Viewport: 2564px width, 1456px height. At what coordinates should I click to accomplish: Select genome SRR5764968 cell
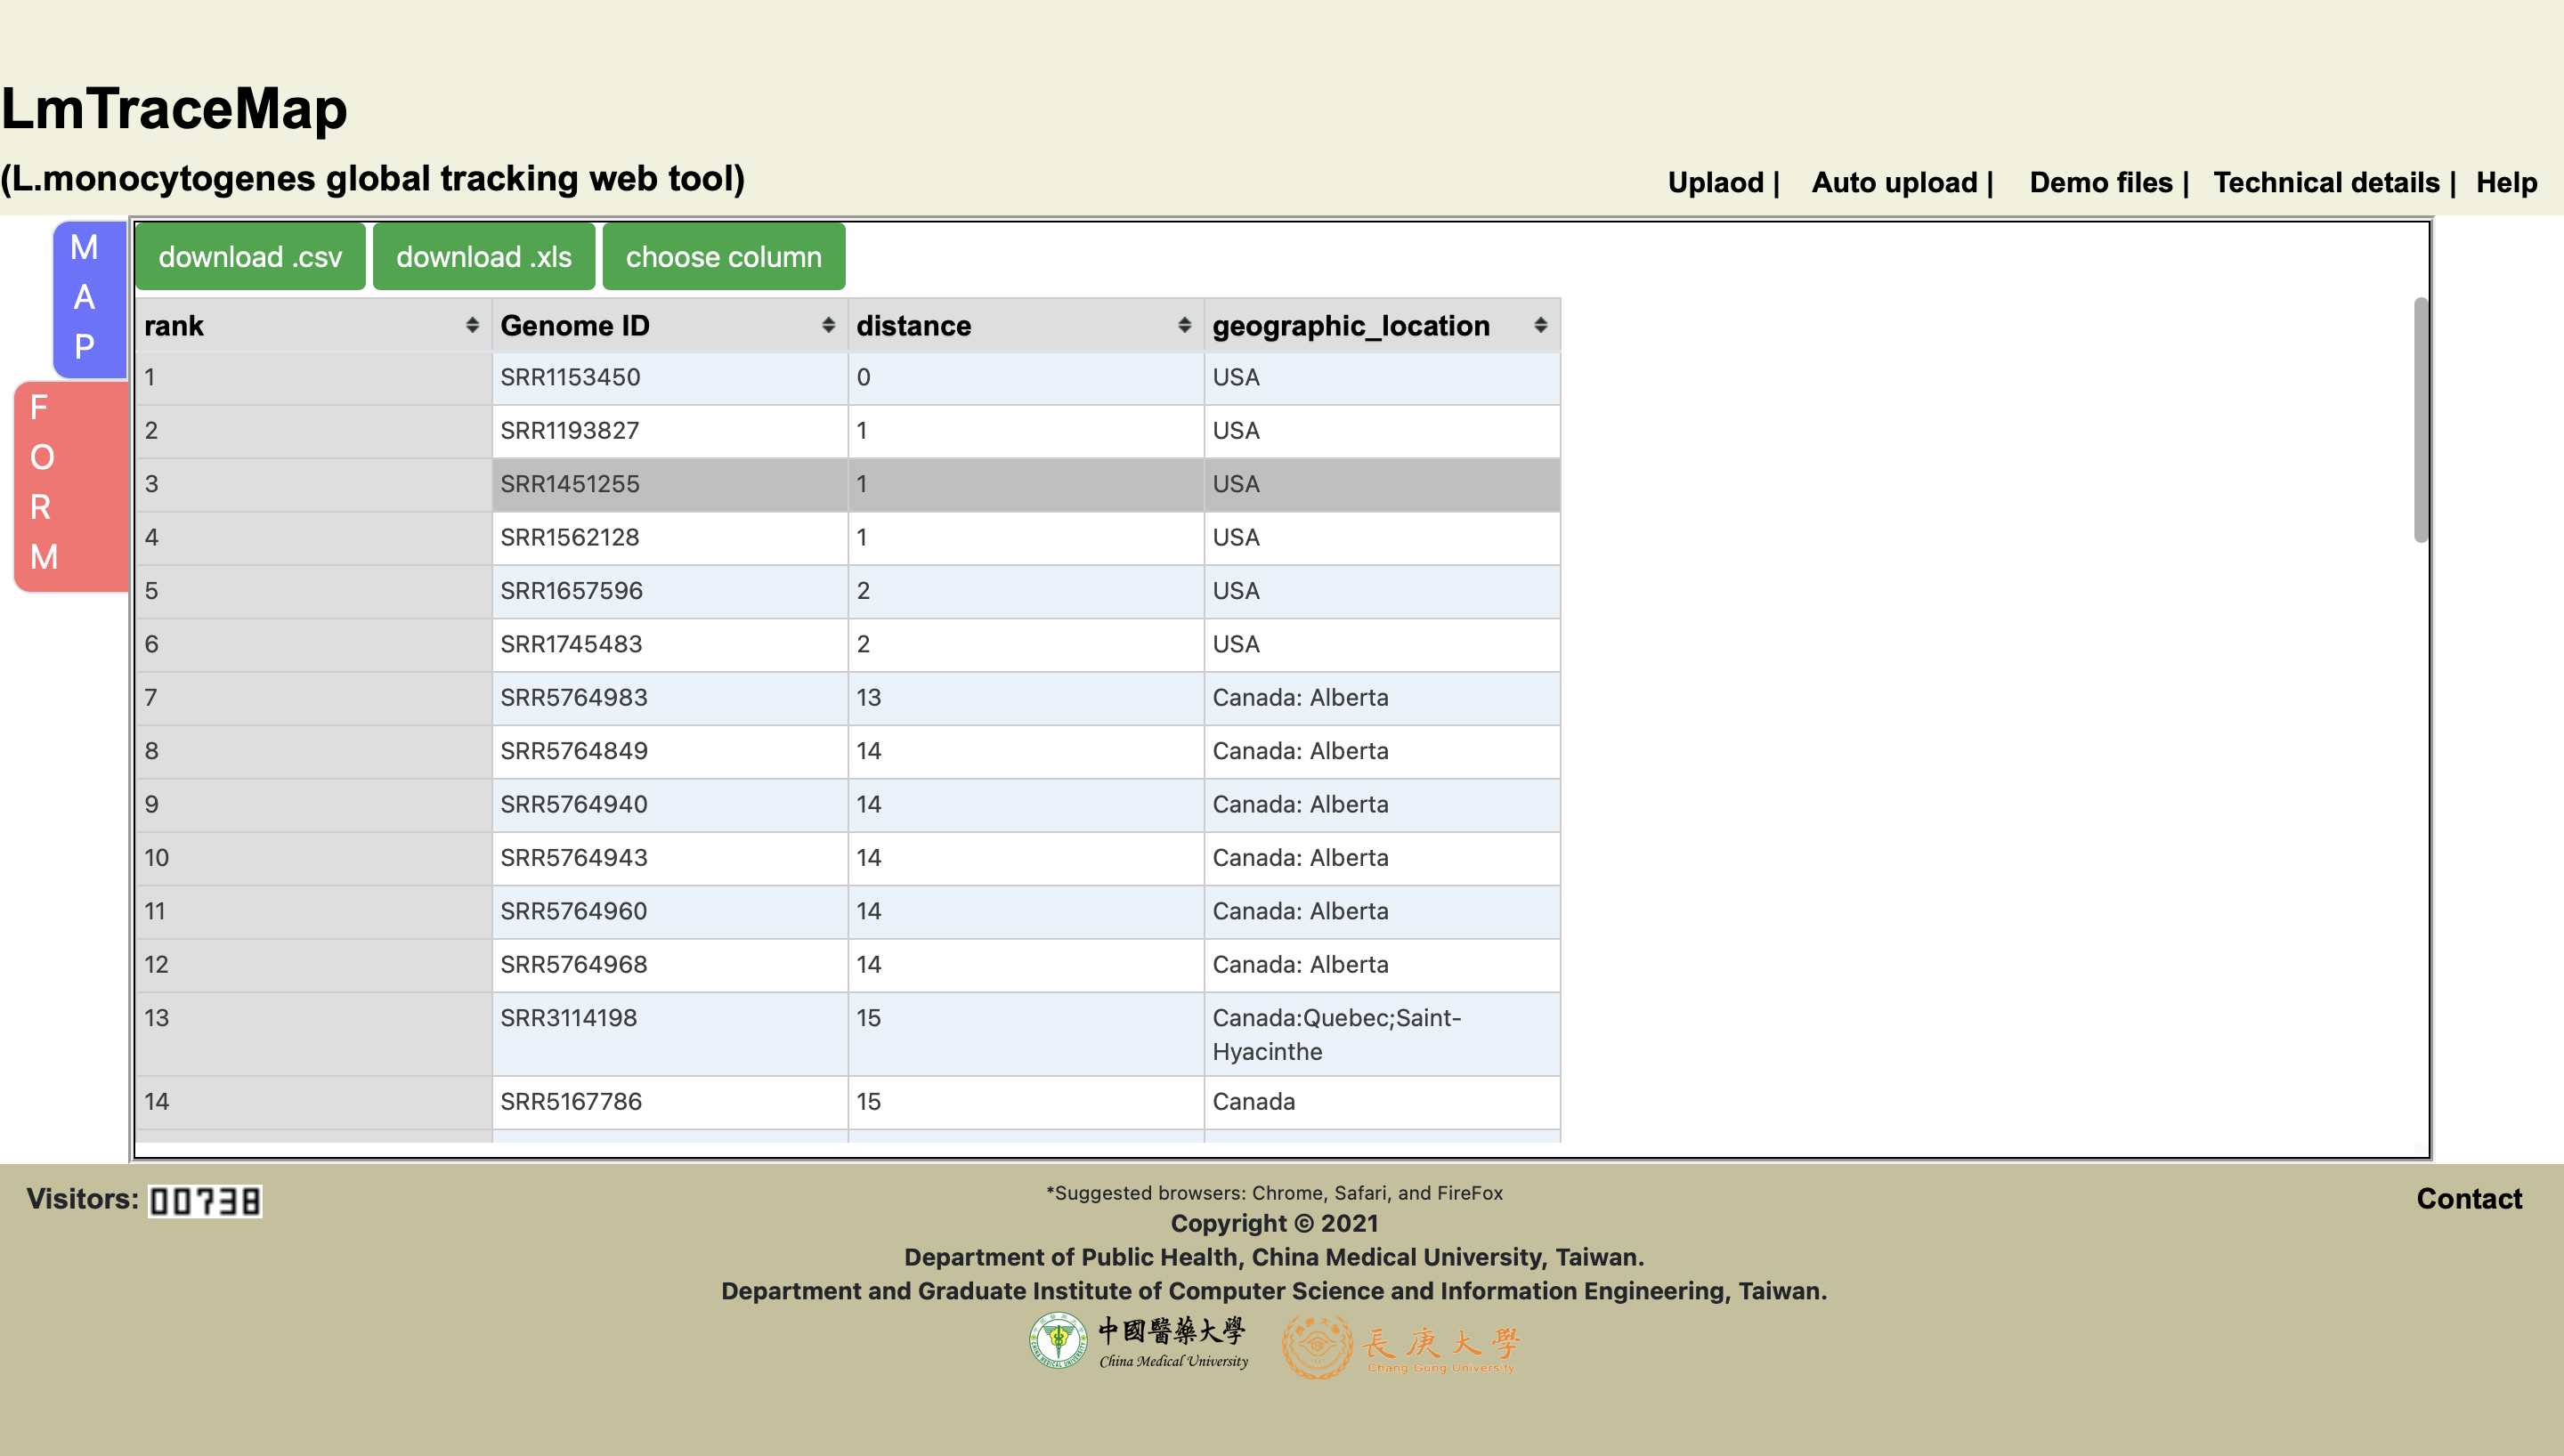click(x=669, y=964)
